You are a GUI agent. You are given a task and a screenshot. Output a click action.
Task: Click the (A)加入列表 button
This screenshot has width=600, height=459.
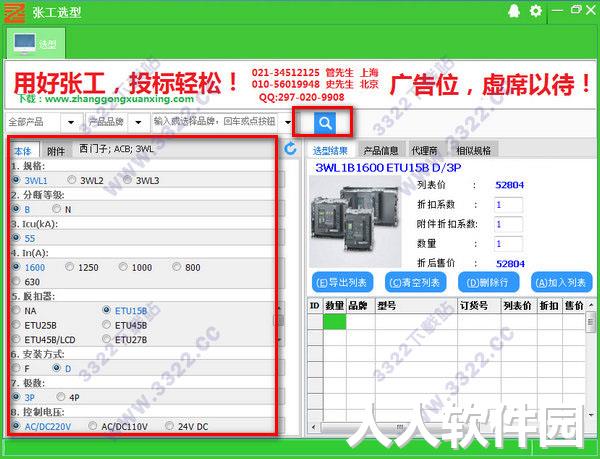click(561, 282)
